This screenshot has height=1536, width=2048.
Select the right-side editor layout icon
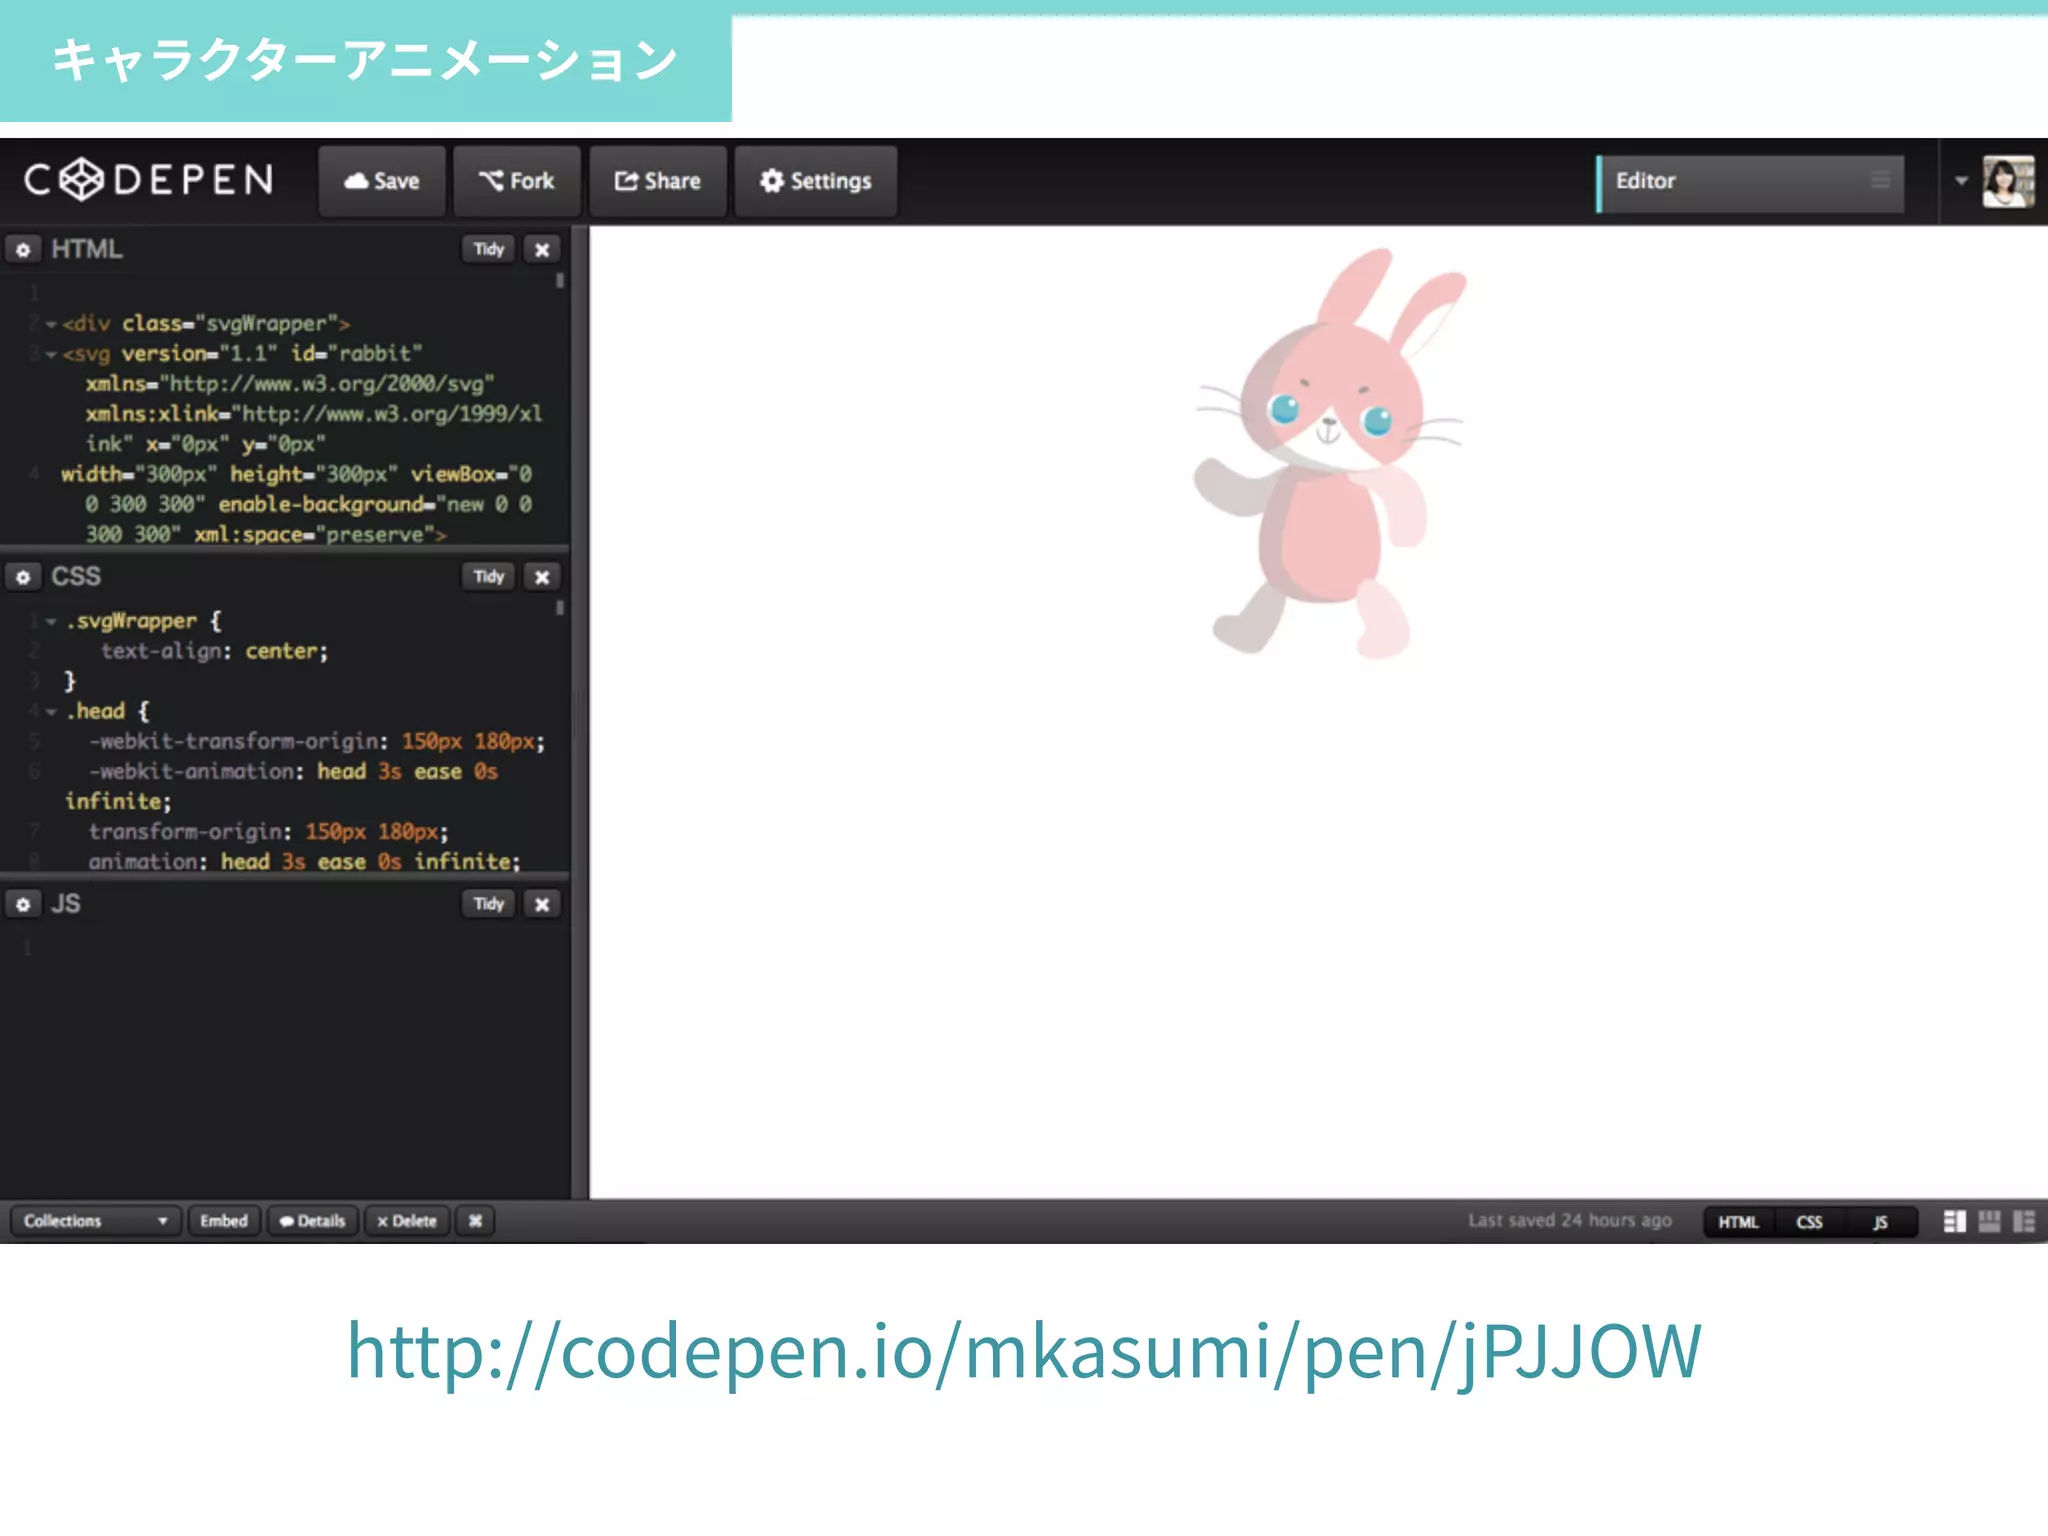(x=2024, y=1221)
